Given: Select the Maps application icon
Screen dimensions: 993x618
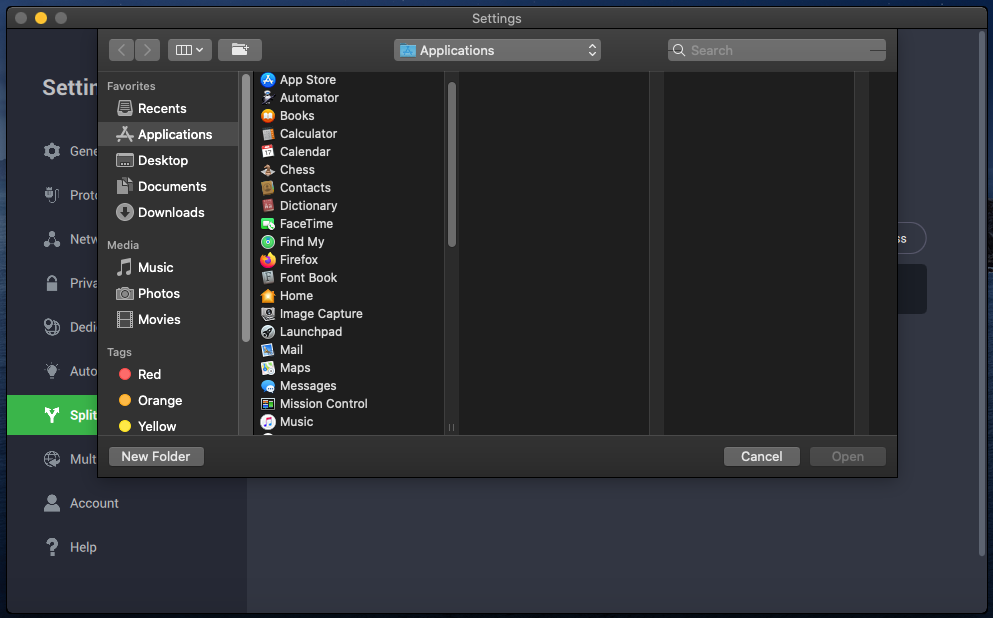Looking at the screenshot, I should (268, 368).
